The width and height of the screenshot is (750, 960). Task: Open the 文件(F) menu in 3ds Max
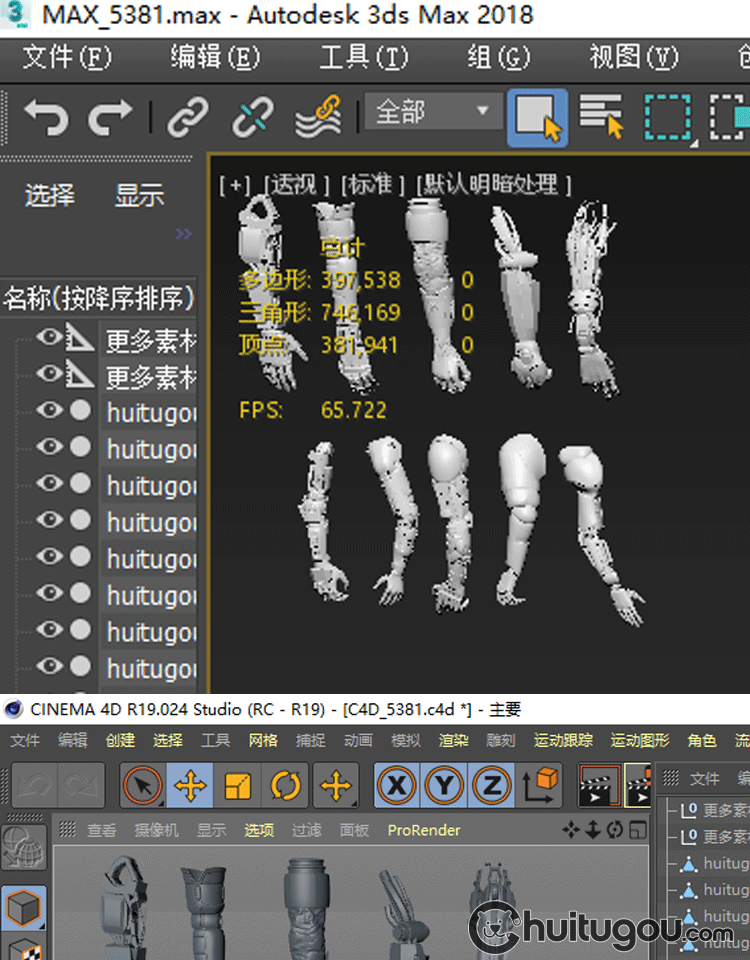(67, 58)
